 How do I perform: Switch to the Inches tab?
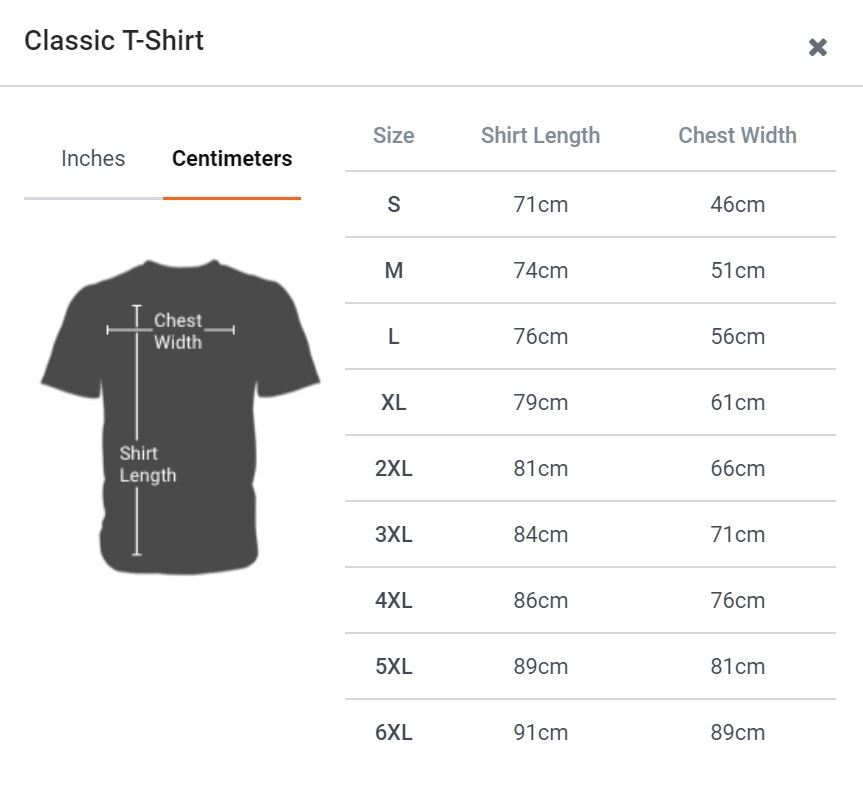(x=93, y=159)
